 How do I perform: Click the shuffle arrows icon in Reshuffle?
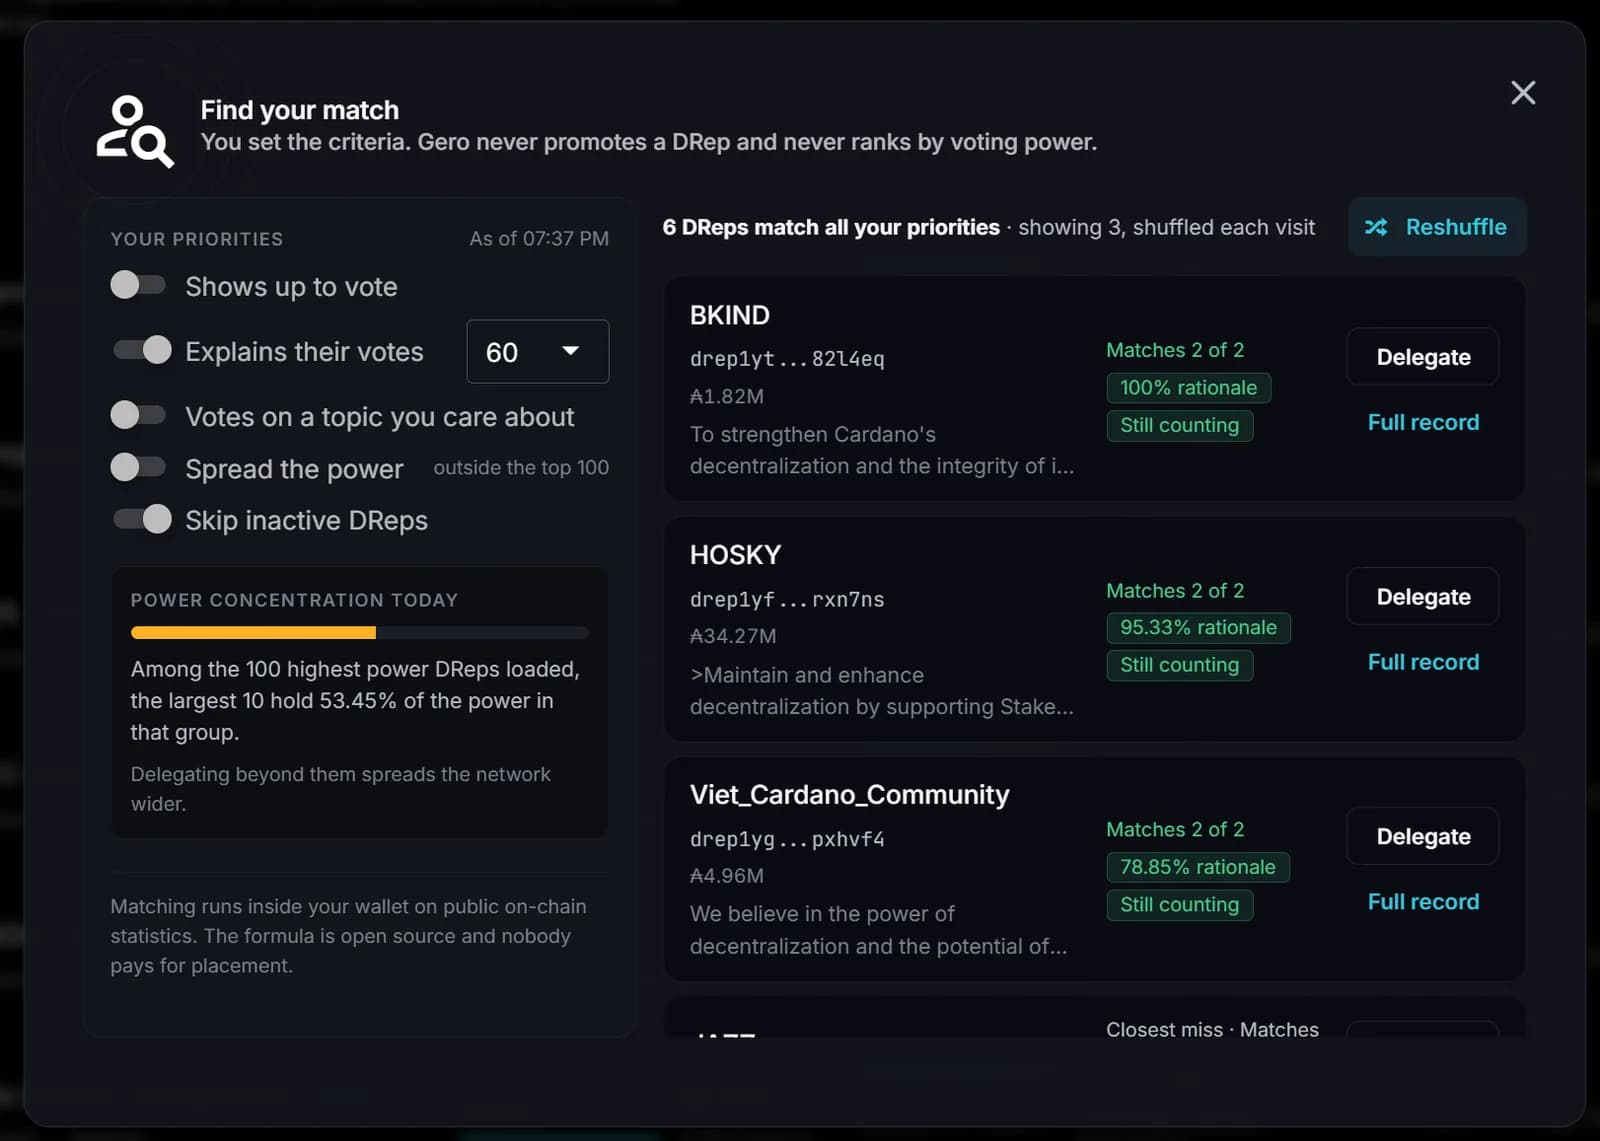tap(1377, 227)
